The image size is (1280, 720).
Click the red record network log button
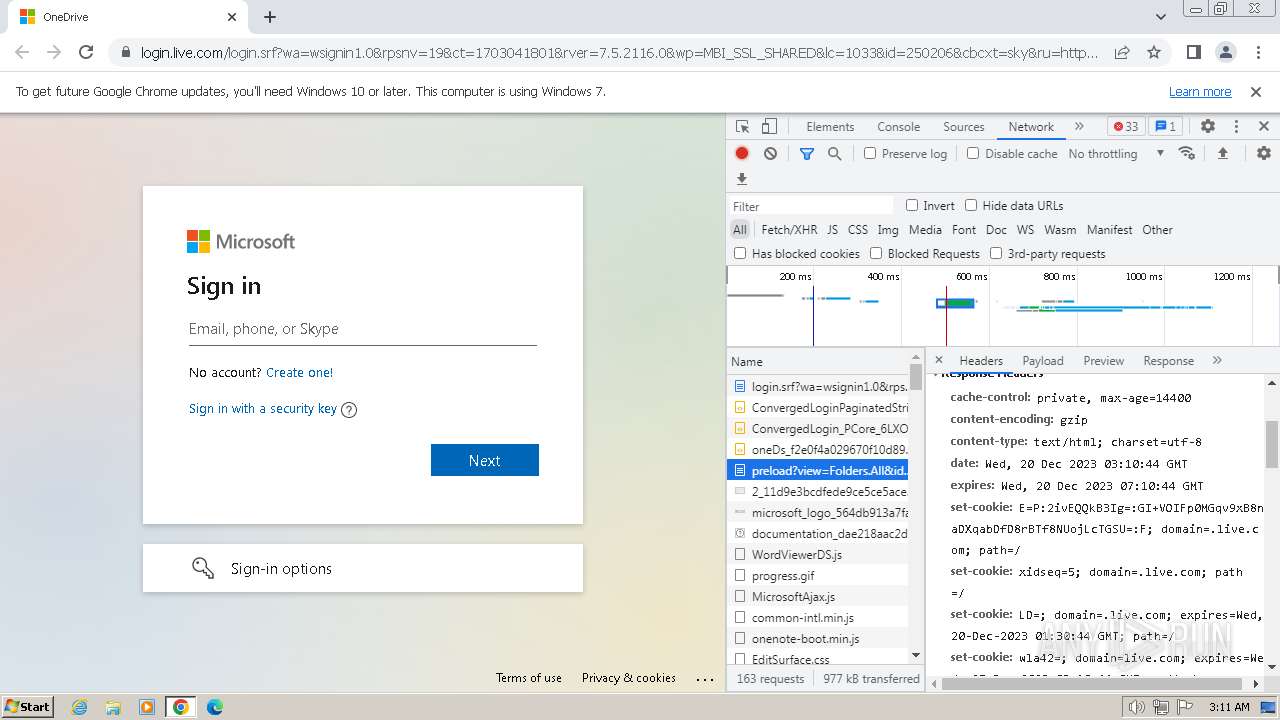coord(742,153)
